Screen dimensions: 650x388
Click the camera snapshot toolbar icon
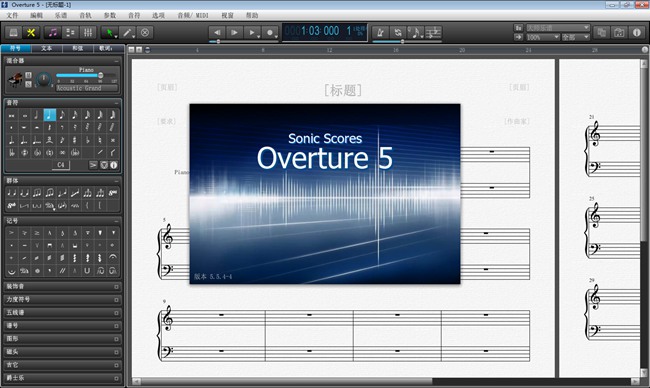coord(619,32)
